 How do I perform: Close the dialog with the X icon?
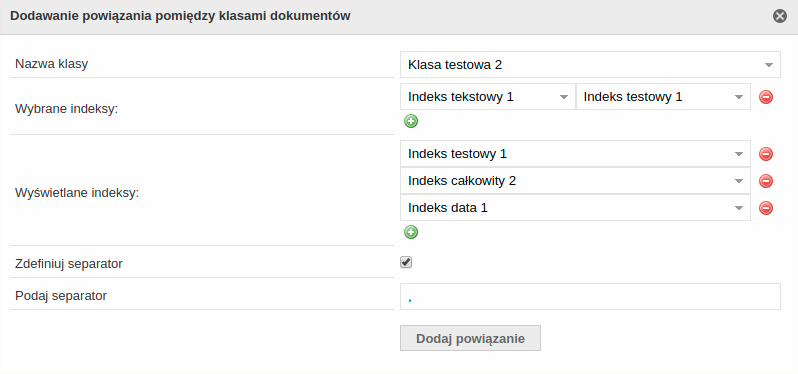pyautogui.click(x=780, y=16)
